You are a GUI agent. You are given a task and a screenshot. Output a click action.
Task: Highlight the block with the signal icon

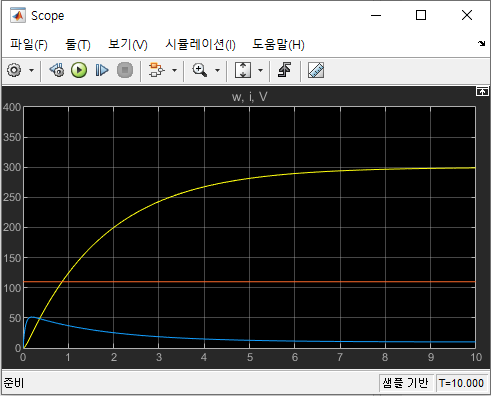156,70
